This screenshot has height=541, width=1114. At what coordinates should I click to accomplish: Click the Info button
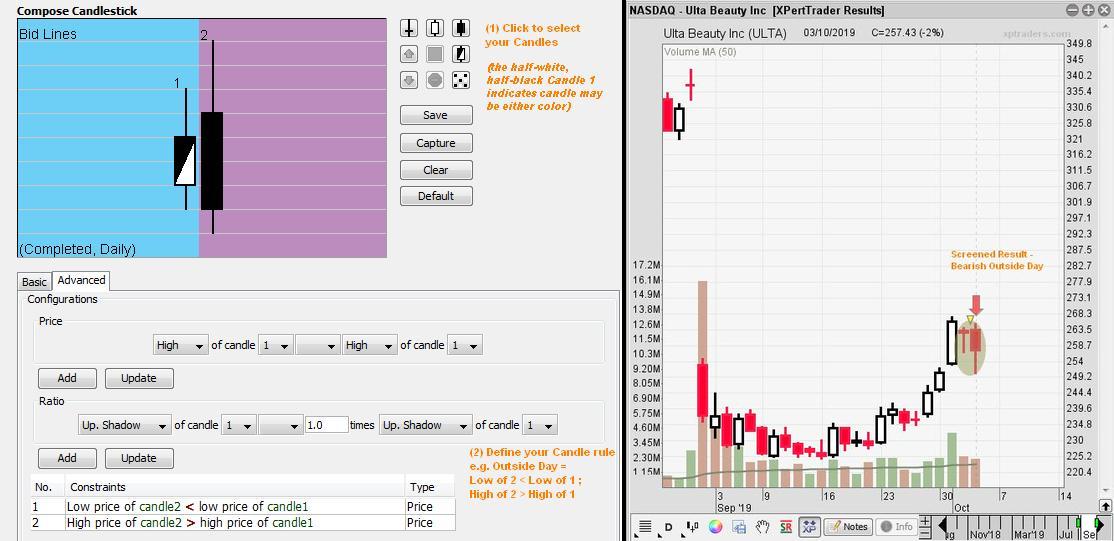(x=896, y=527)
